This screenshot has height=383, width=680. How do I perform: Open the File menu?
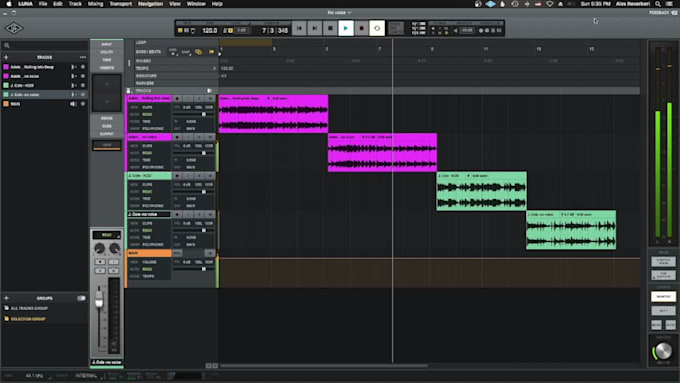[43, 4]
